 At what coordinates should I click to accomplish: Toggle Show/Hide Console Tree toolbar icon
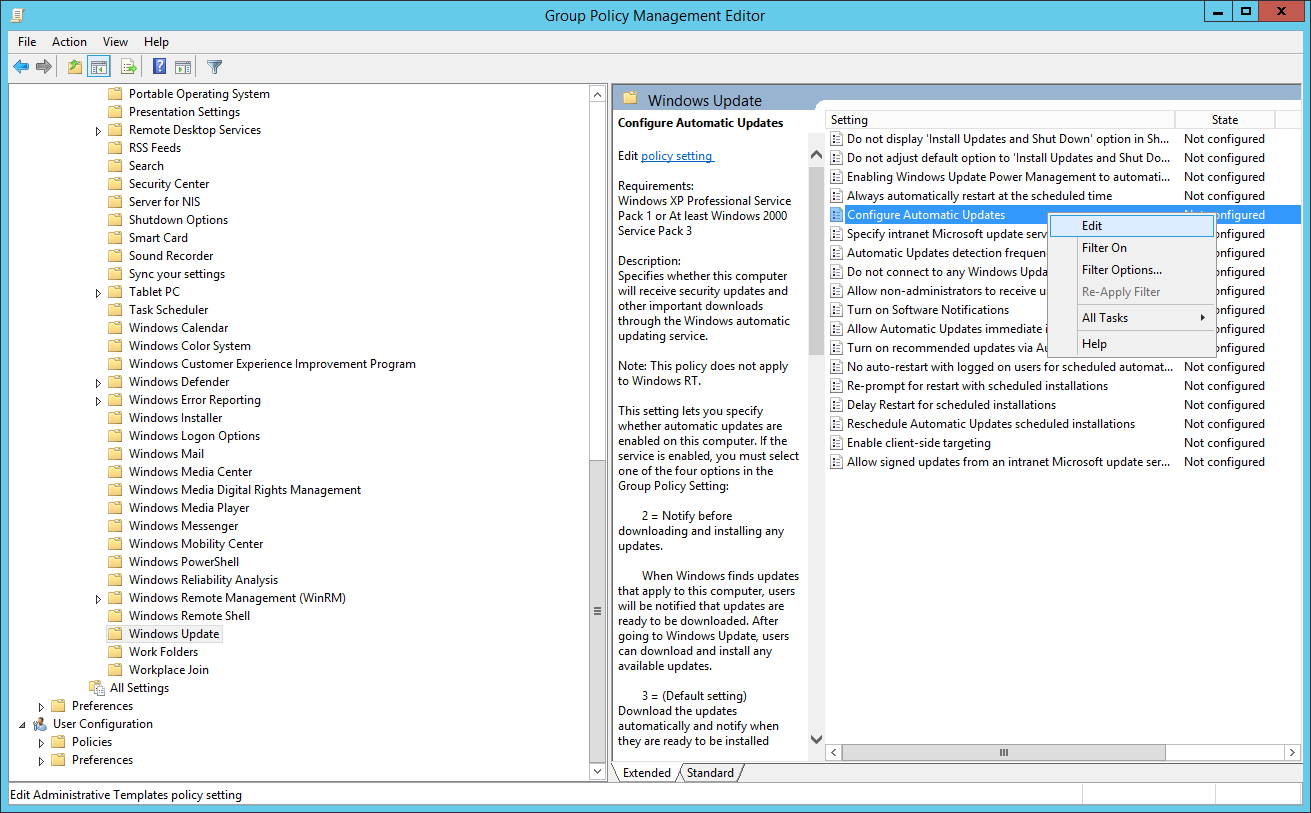[99, 67]
